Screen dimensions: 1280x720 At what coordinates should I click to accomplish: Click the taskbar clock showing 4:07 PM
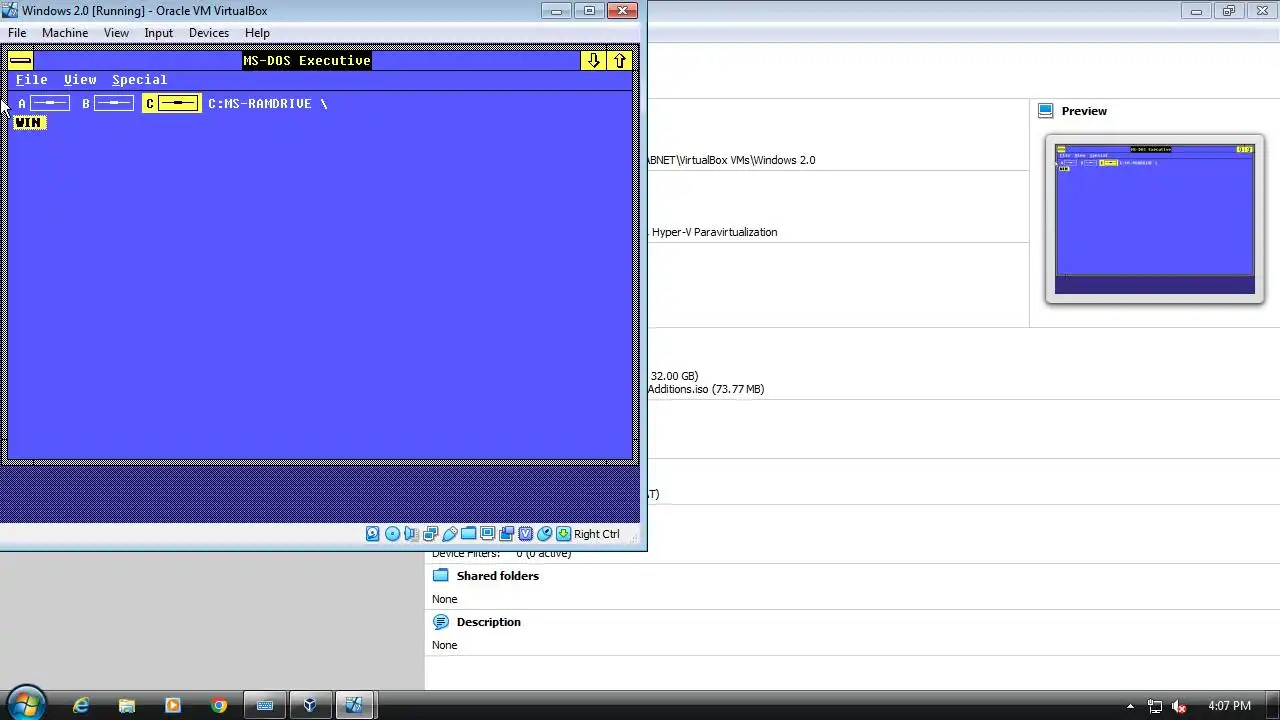(x=1229, y=706)
